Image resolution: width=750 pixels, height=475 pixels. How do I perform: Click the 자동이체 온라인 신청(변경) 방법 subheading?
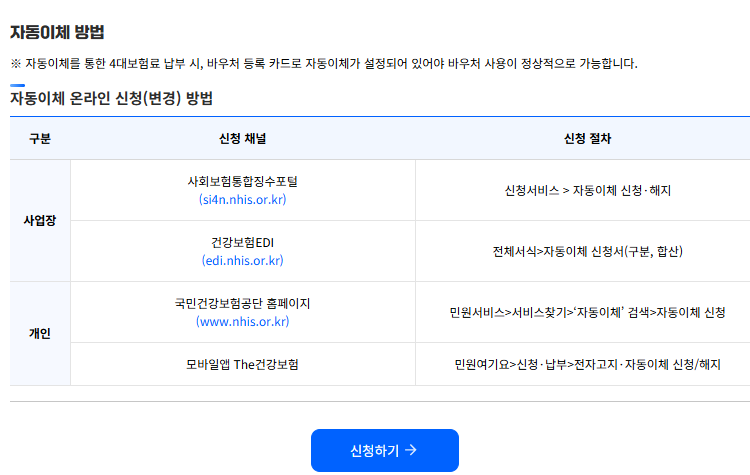111,98
